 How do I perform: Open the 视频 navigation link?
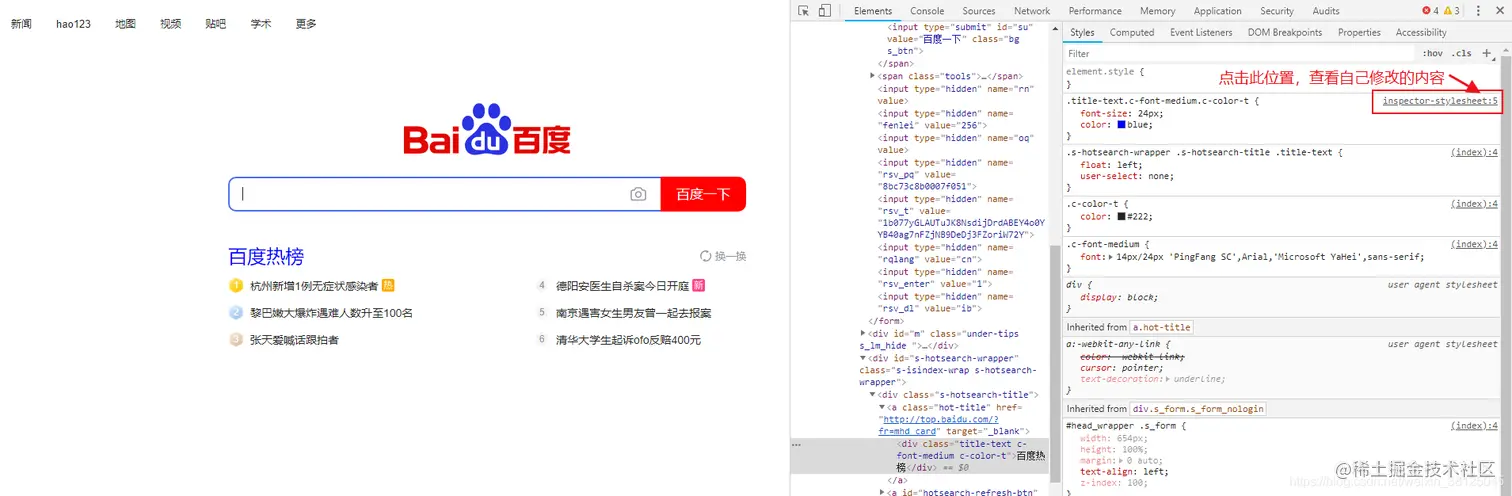point(170,23)
